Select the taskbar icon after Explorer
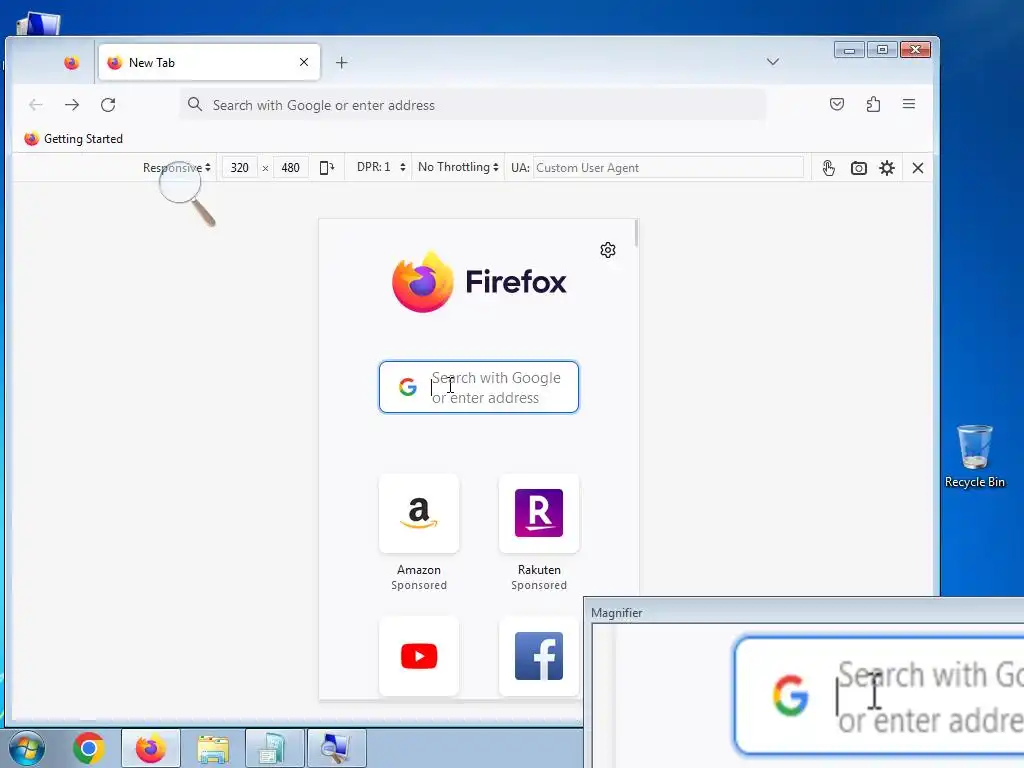 (x=275, y=748)
